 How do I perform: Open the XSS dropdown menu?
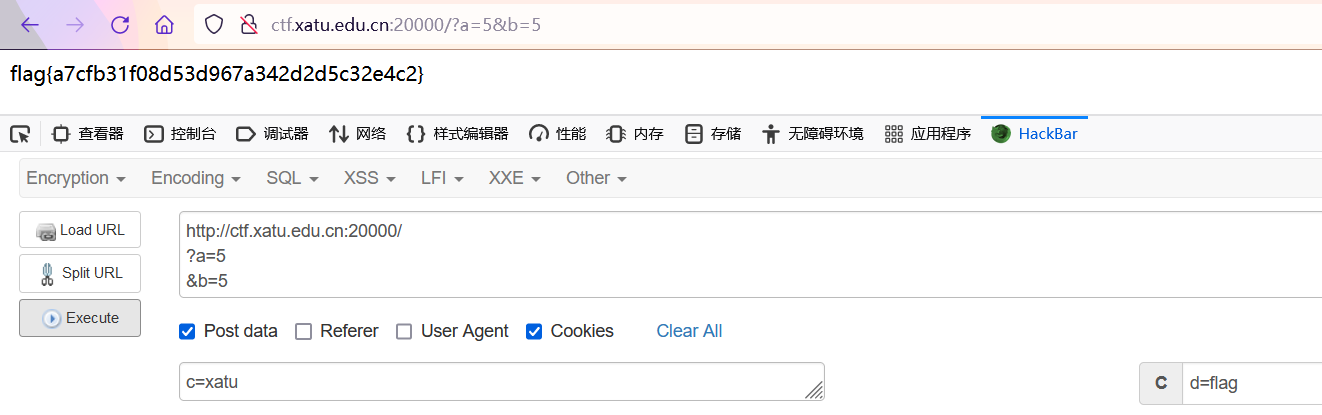(369, 178)
